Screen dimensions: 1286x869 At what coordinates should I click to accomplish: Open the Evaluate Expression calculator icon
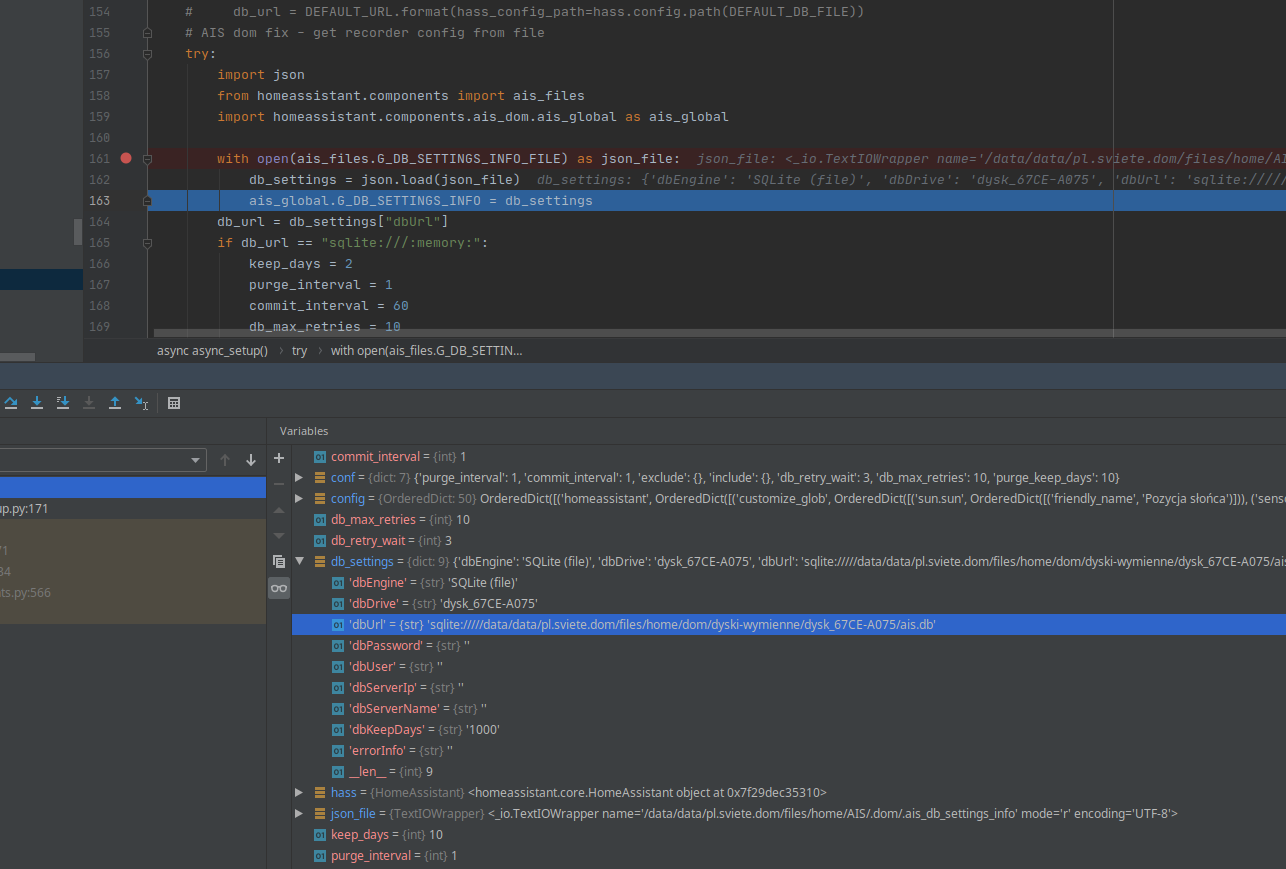coord(174,403)
